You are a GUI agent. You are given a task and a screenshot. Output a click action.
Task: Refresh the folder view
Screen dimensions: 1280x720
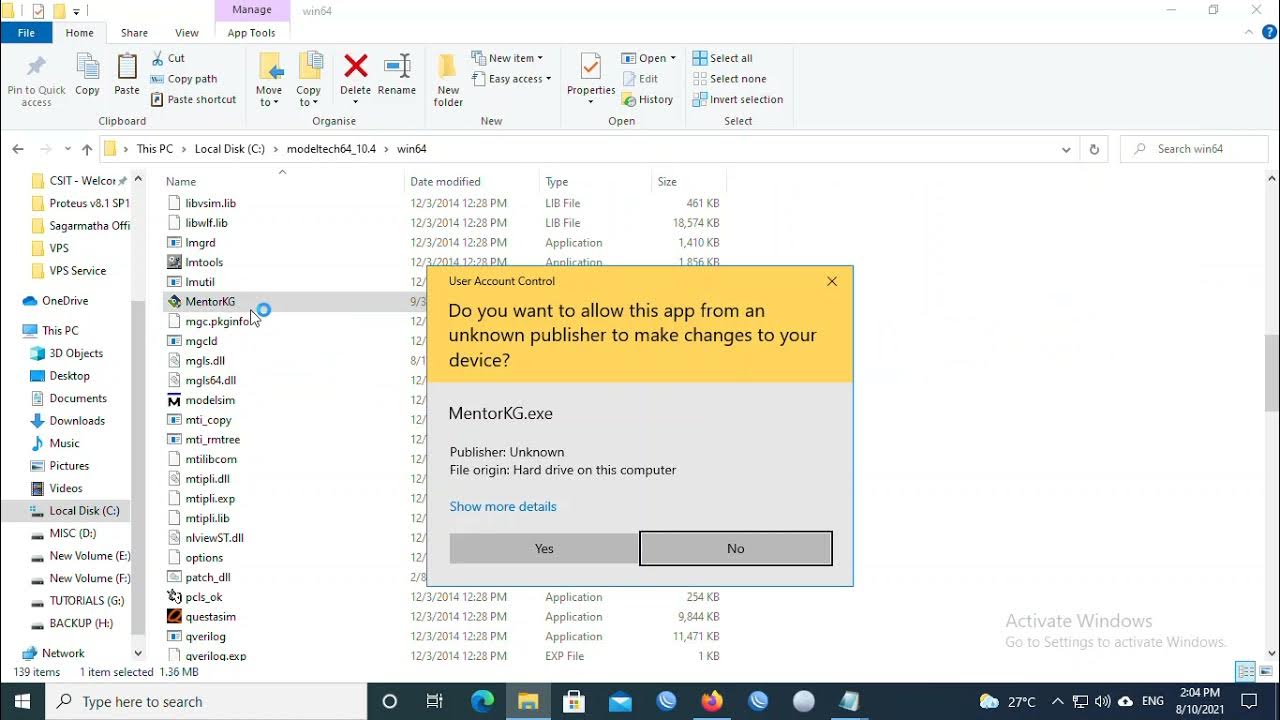pos(1093,149)
